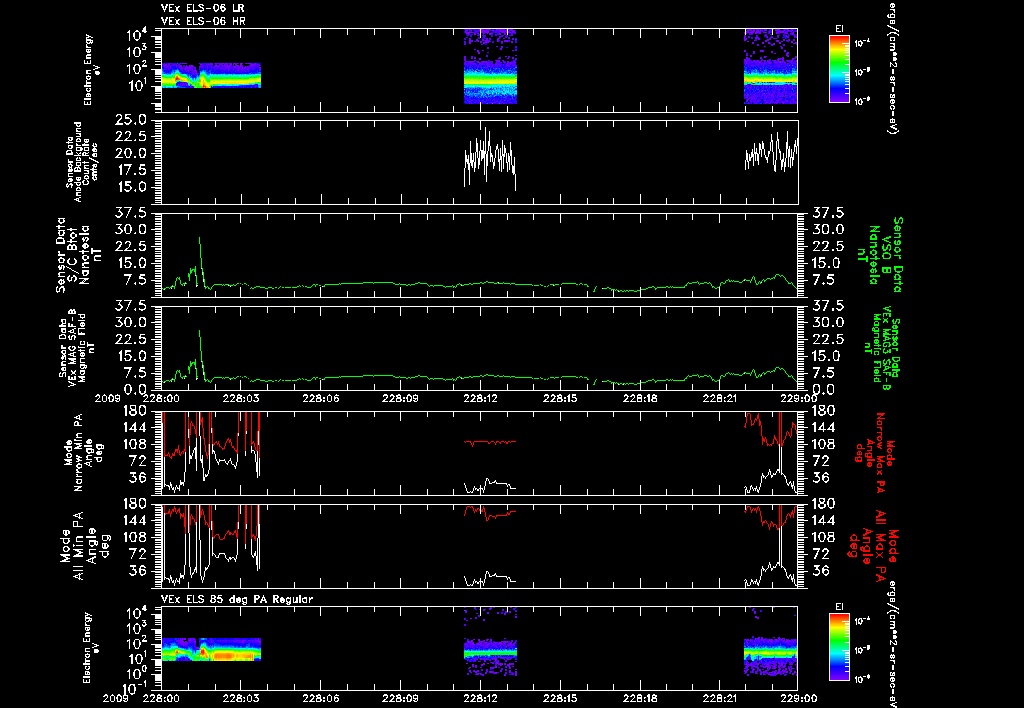Click the Btot spike peak in the S/C Btot panel

click(x=200, y=238)
